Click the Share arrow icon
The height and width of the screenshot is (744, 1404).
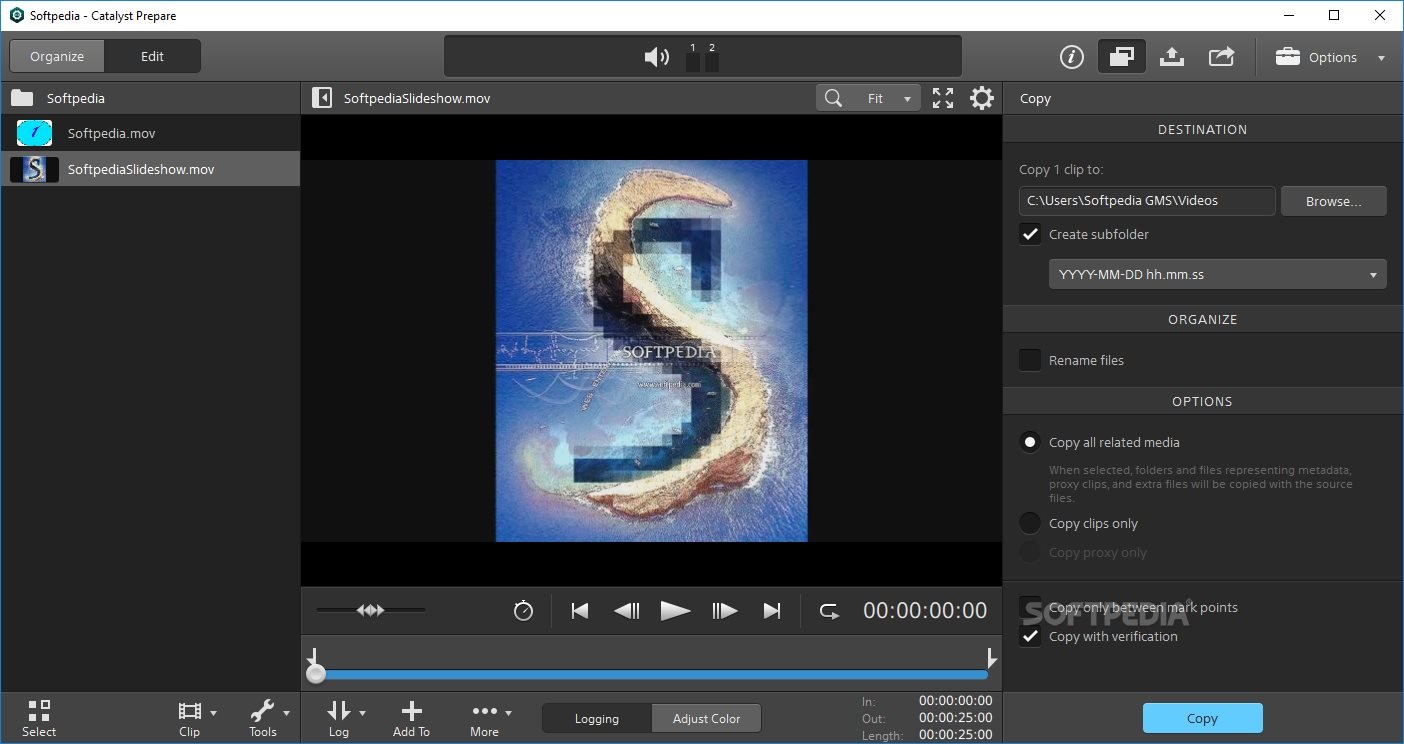coord(1221,57)
